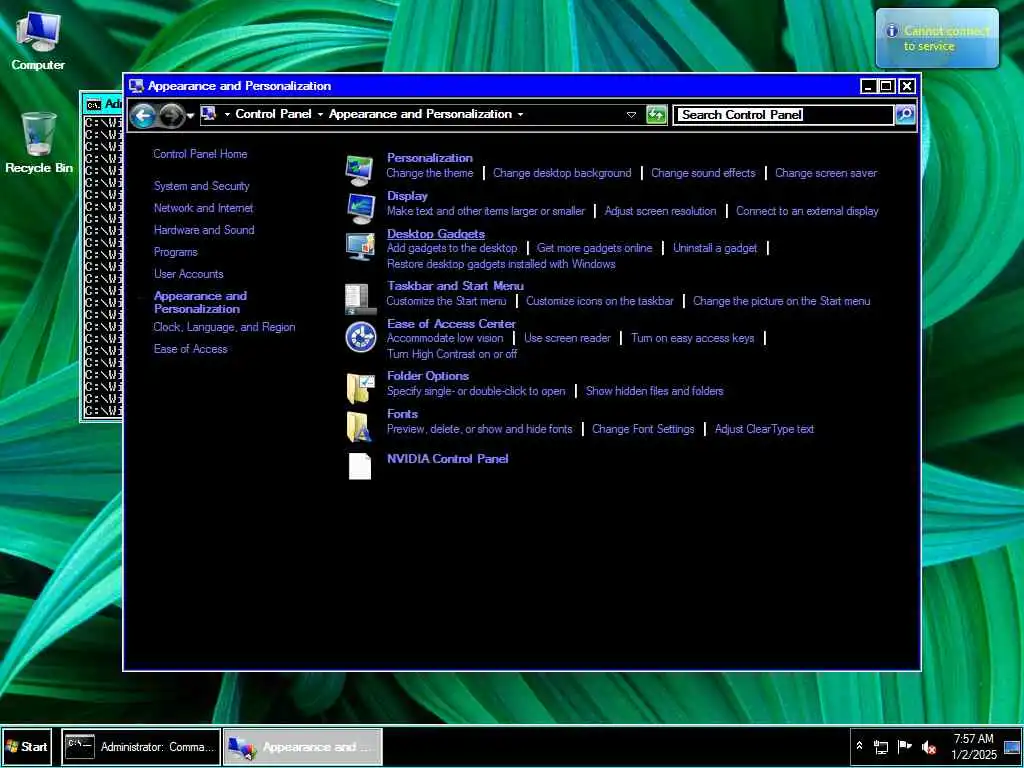Expand dropdown arrow after Control Panel breadcrumb
The image size is (1024, 768).
[x=320, y=114]
